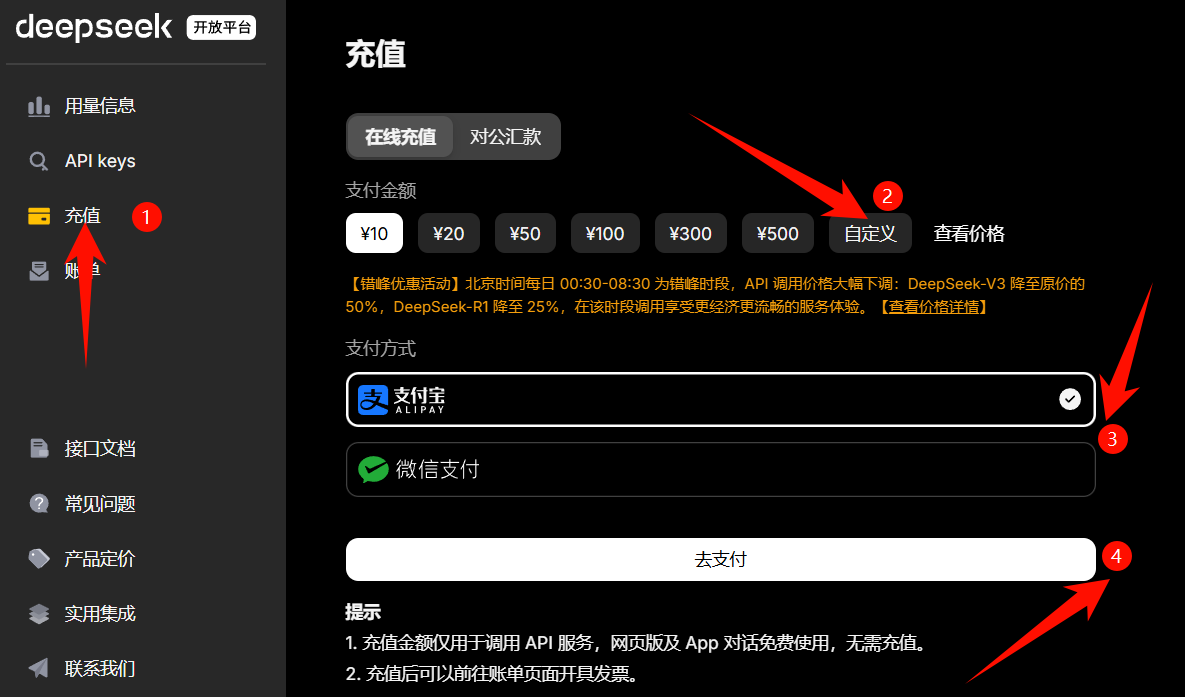Click the deepseek logo

tap(94, 28)
